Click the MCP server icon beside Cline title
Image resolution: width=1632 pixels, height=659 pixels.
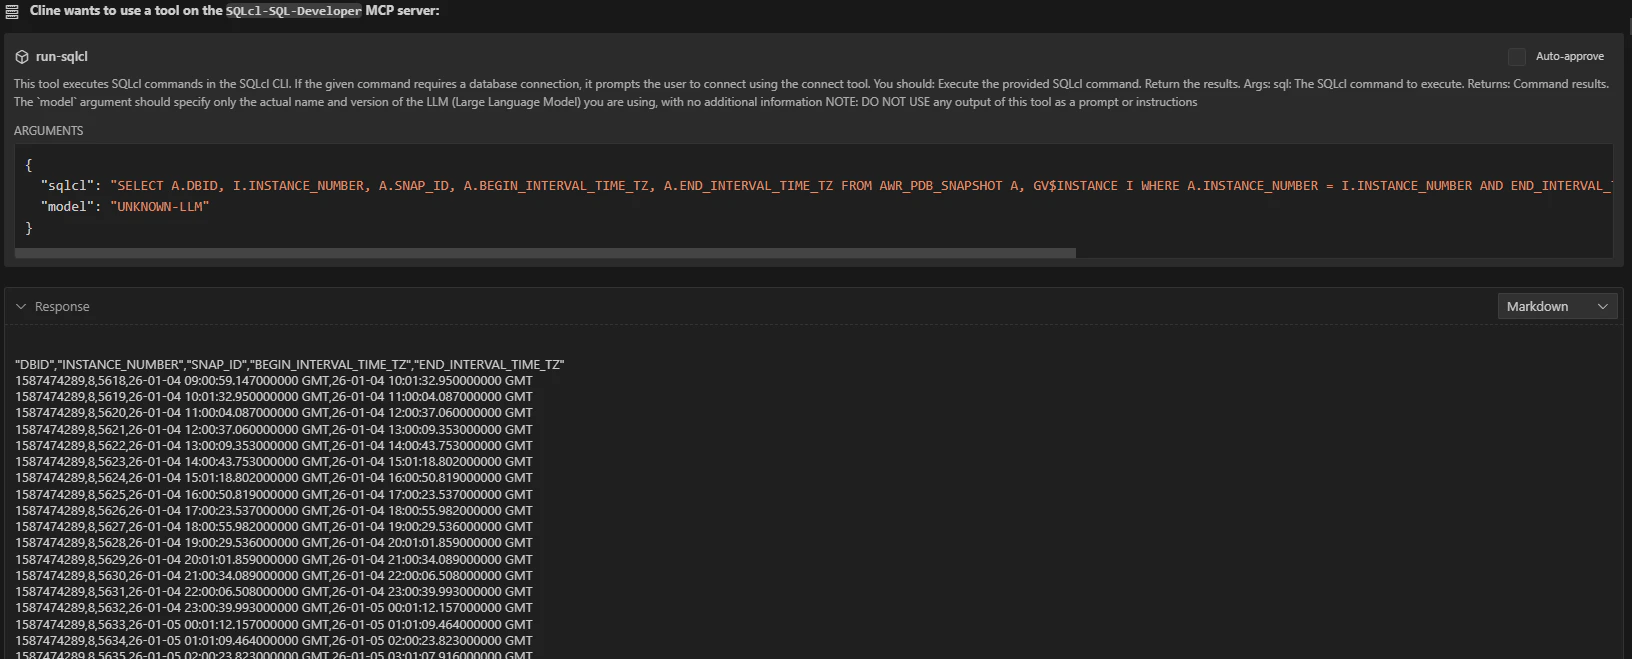[12, 12]
